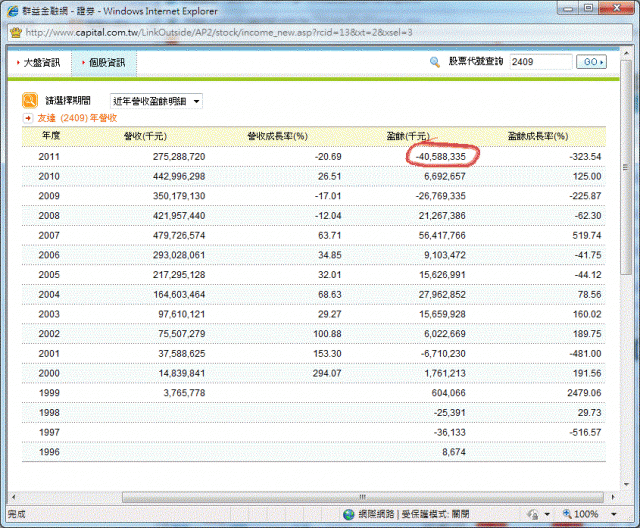
Task: Click the site favicon in address bar
Action: (x=16, y=32)
